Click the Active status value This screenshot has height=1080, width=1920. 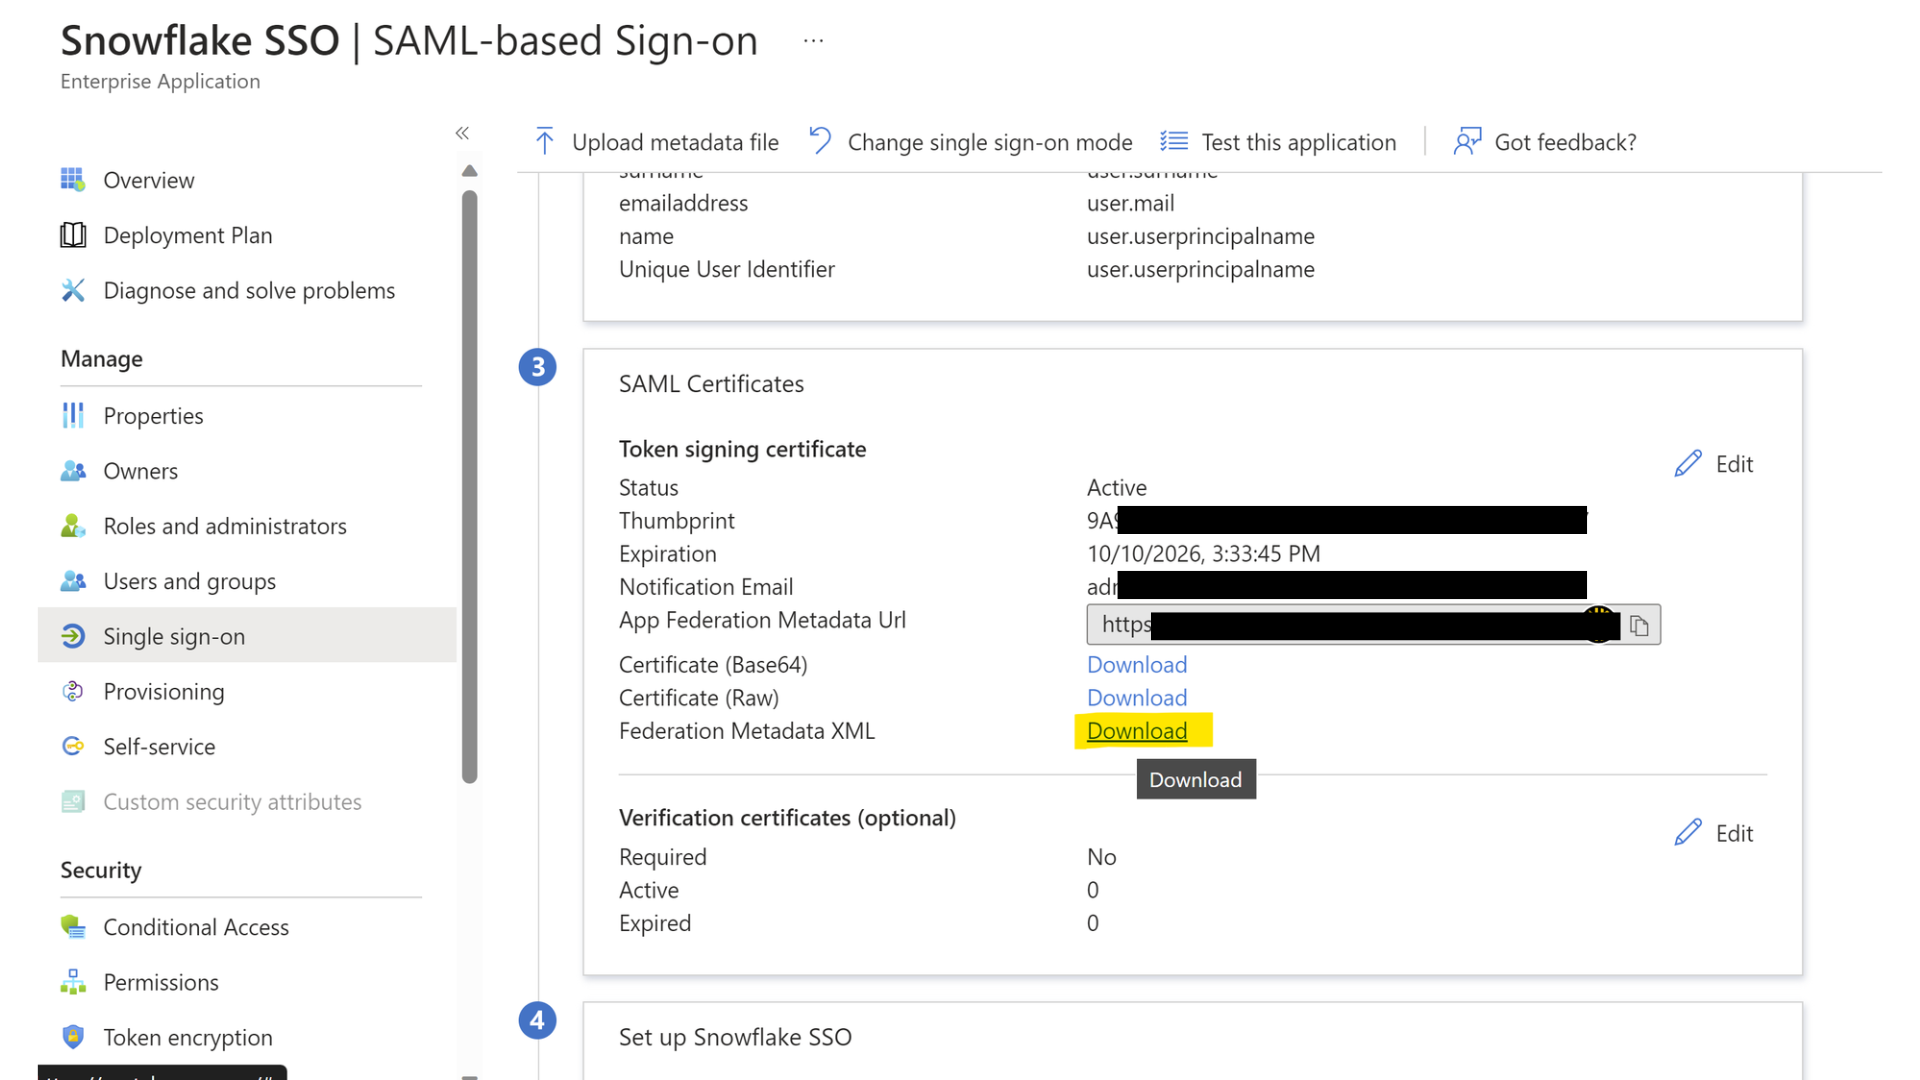pos(1117,488)
